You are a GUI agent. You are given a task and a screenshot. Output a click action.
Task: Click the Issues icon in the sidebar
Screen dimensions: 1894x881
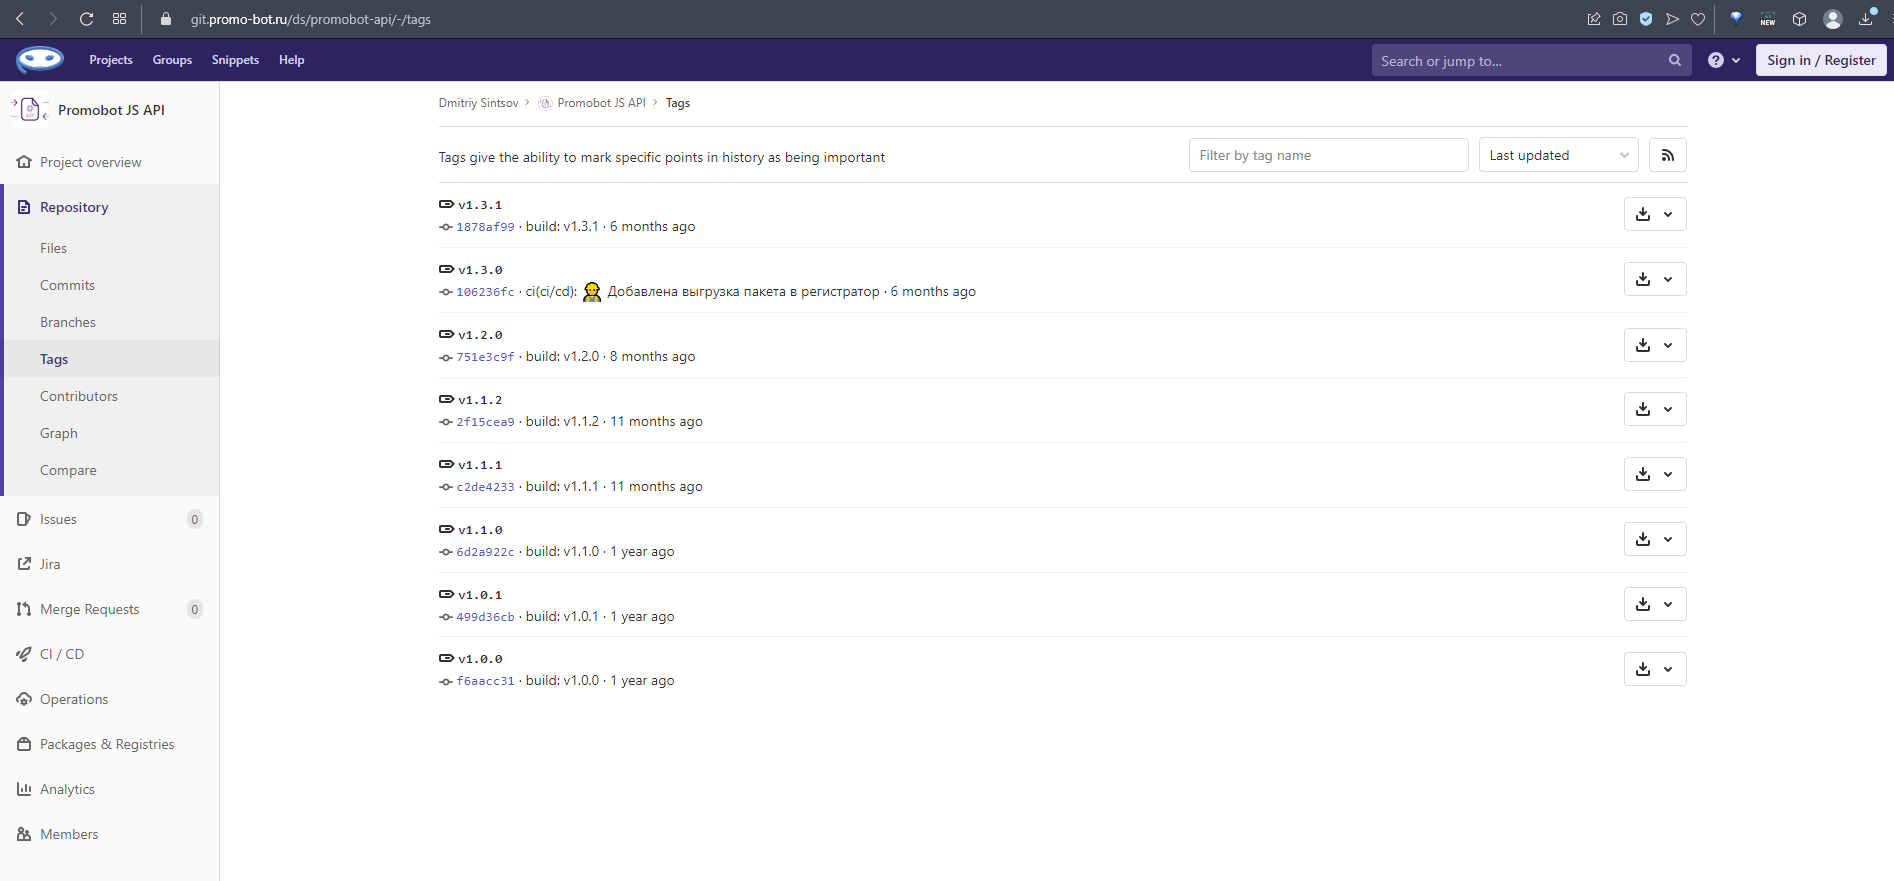[x=24, y=519]
